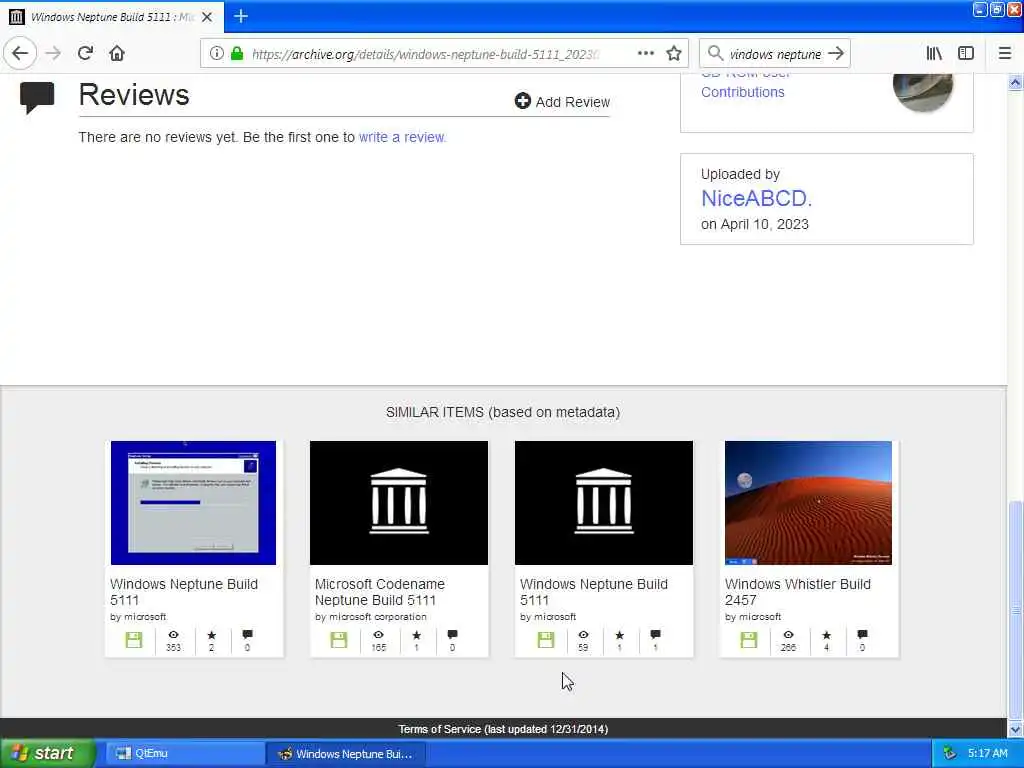Open page actions three-dot menu
The image size is (1024, 768).
(645, 54)
